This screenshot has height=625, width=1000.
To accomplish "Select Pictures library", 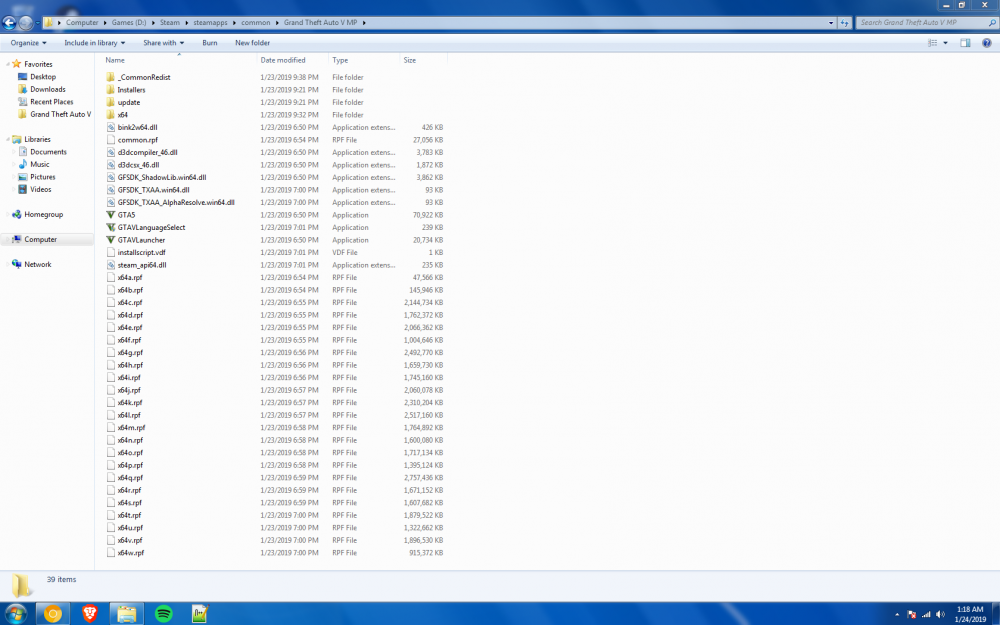I will click(x=43, y=177).
